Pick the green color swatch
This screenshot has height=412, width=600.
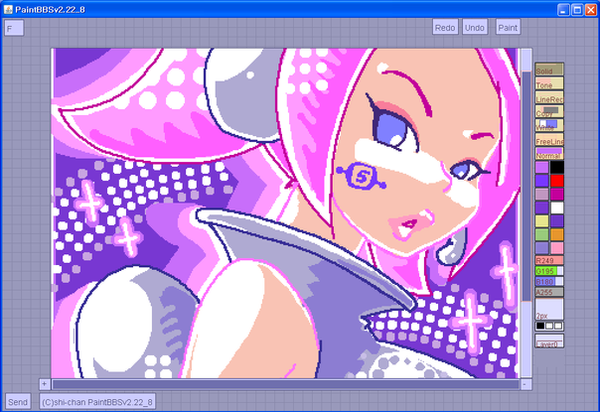tap(542, 234)
